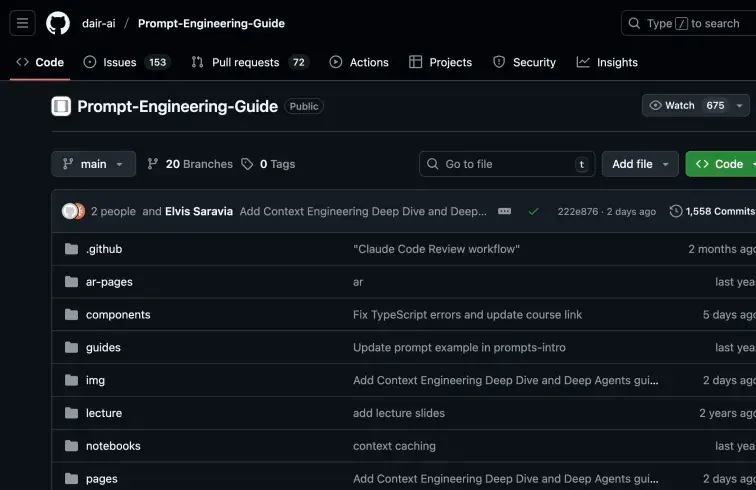Open the Actions tab
The height and width of the screenshot is (490, 756).
point(359,62)
